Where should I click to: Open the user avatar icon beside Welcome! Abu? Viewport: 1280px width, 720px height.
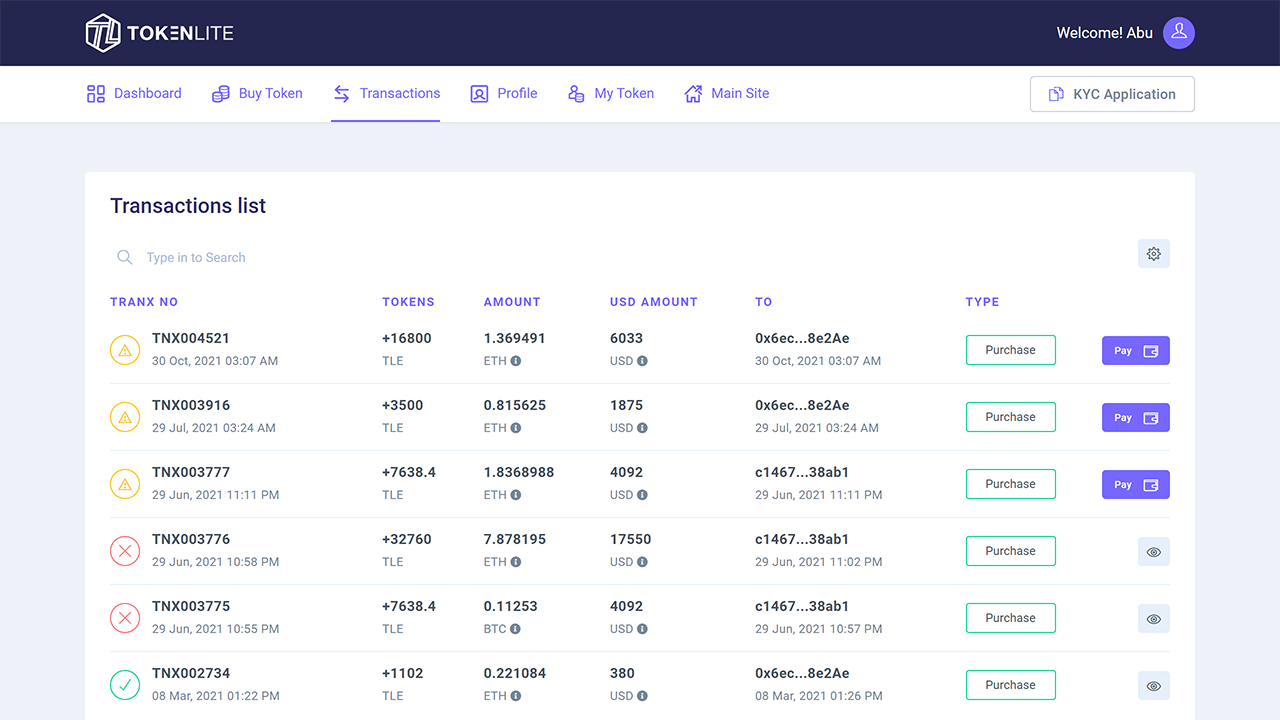pyautogui.click(x=1178, y=32)
